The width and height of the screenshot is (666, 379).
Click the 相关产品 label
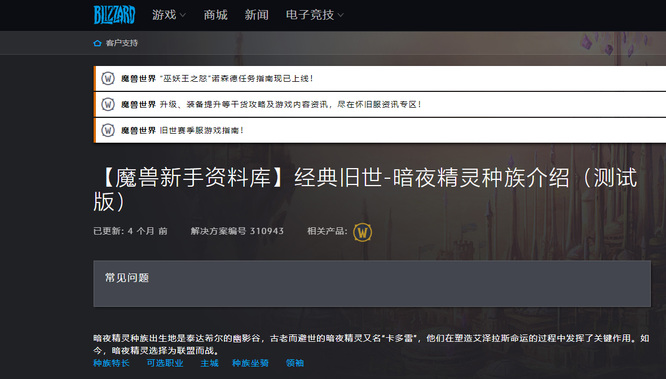point(327,231)
